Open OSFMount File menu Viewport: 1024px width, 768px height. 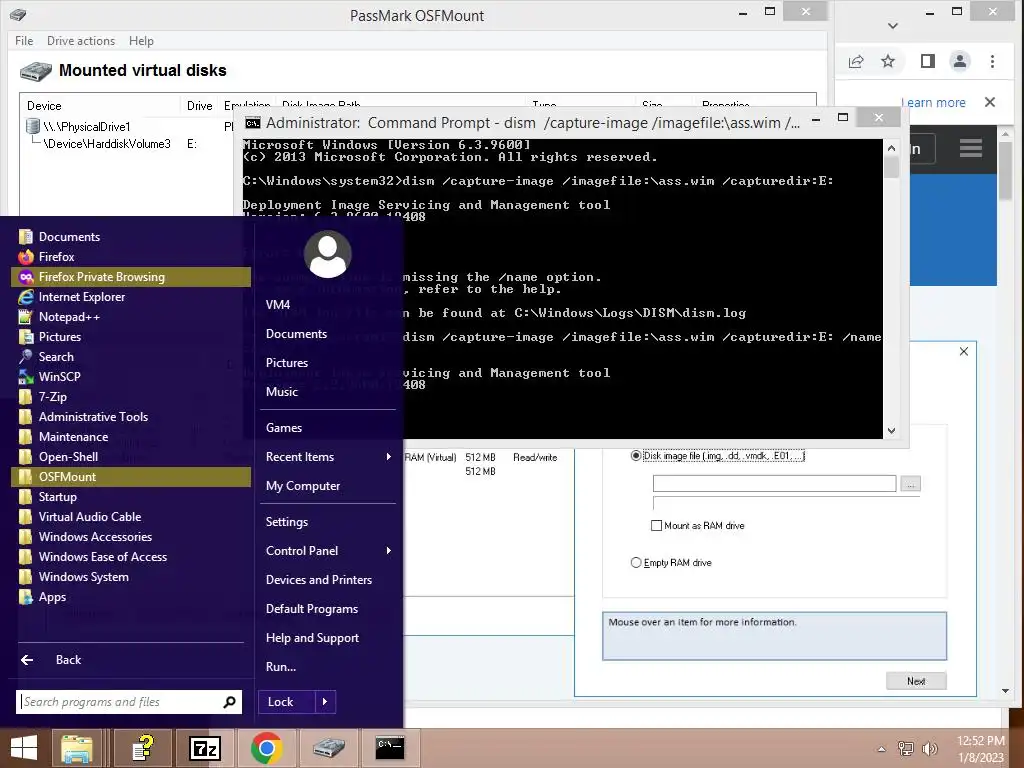point(24,40)
